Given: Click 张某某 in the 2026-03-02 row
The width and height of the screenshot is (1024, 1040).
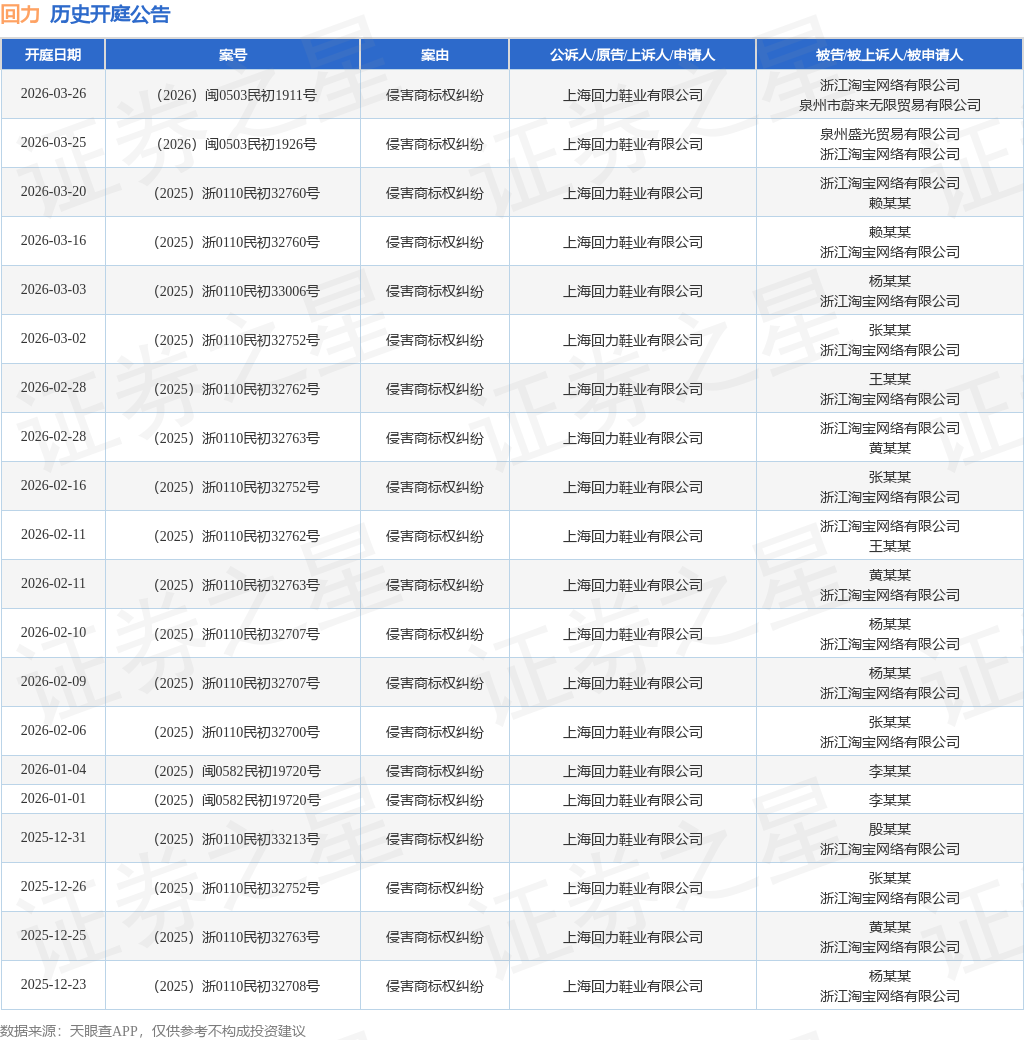Looking at the screenshot, I should [x=889, y=330].
